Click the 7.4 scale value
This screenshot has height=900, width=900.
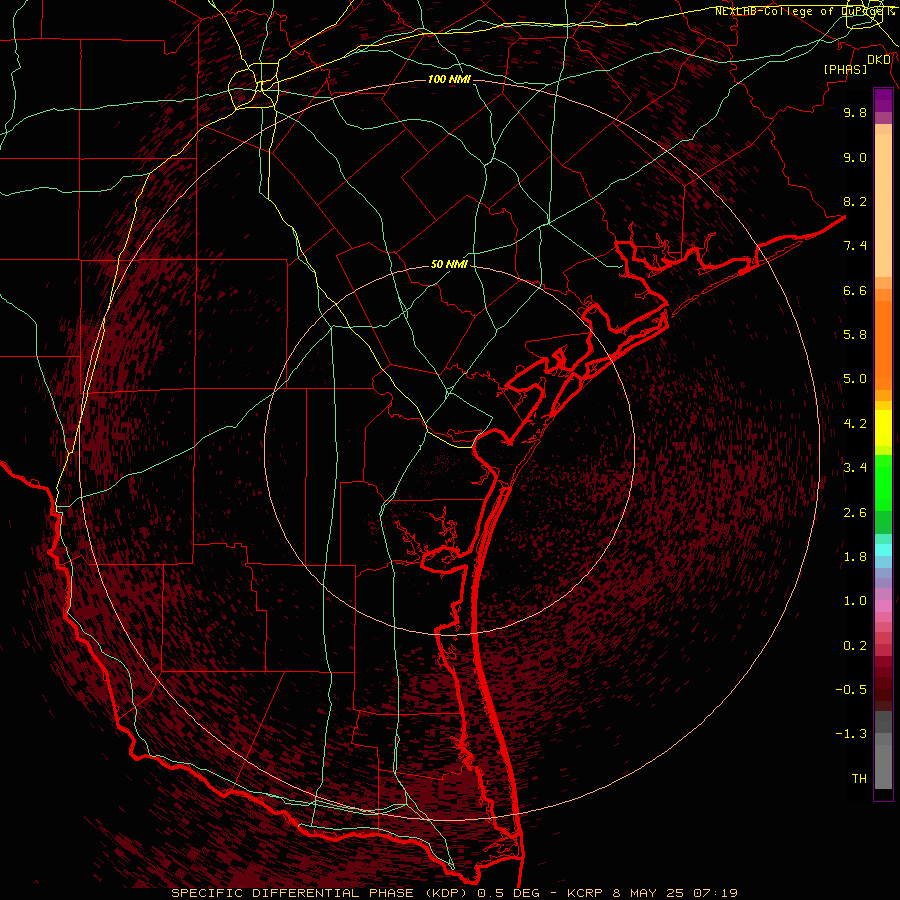[x=855, y=246]
